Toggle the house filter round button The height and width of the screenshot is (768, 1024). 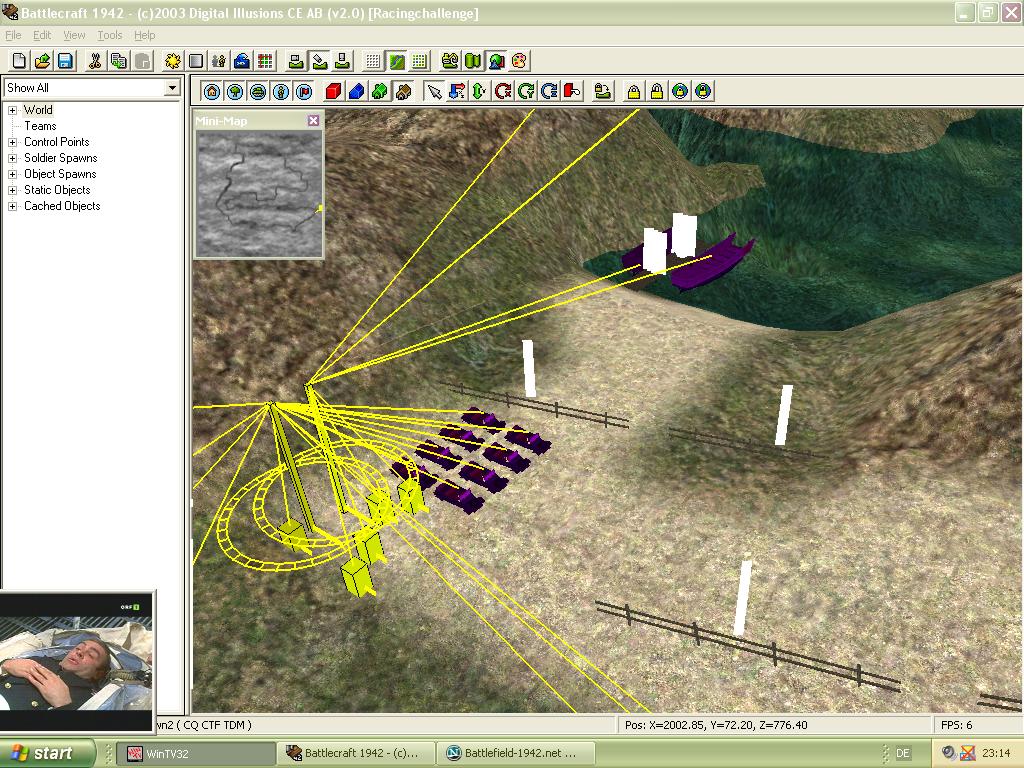click(212, 91)
